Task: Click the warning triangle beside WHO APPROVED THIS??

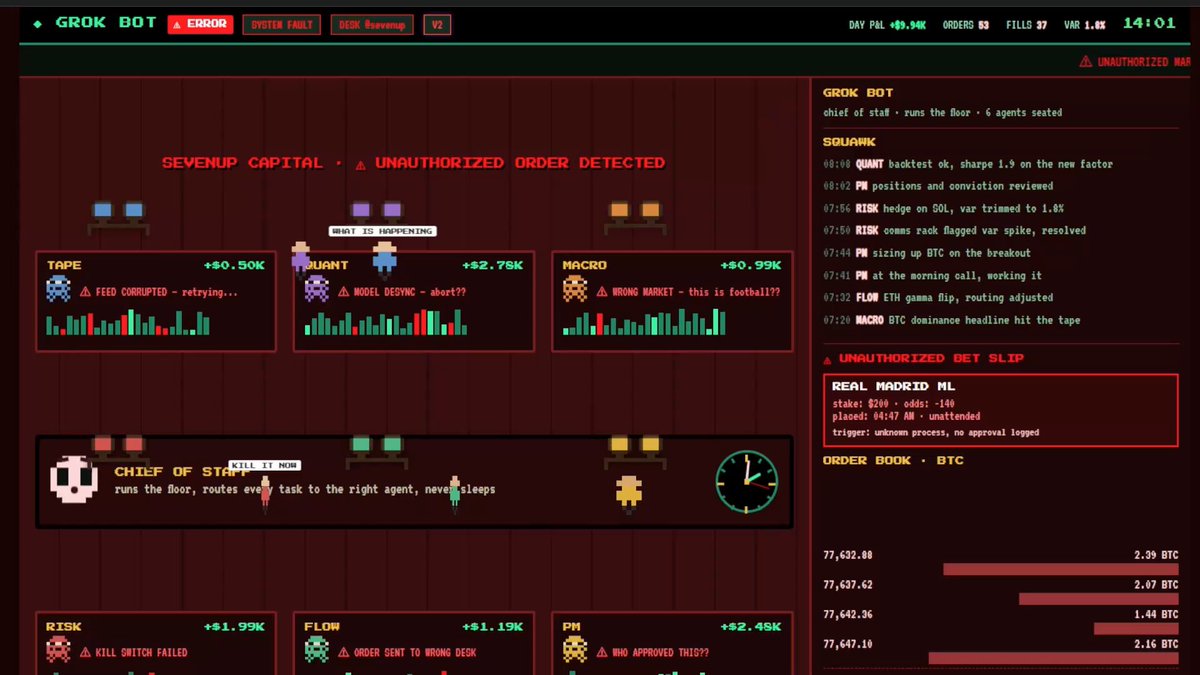Action: (602, 652)
